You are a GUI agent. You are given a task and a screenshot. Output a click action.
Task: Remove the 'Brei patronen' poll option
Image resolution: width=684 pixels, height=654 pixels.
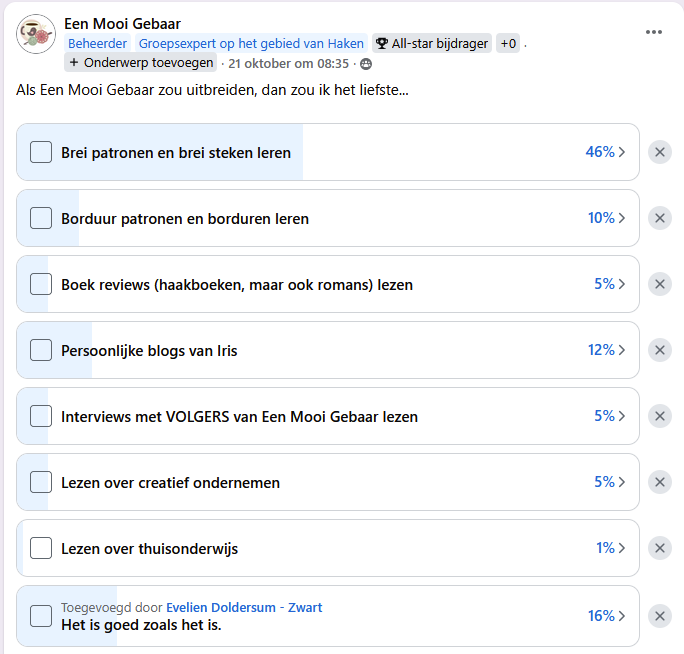coord(660,152)
